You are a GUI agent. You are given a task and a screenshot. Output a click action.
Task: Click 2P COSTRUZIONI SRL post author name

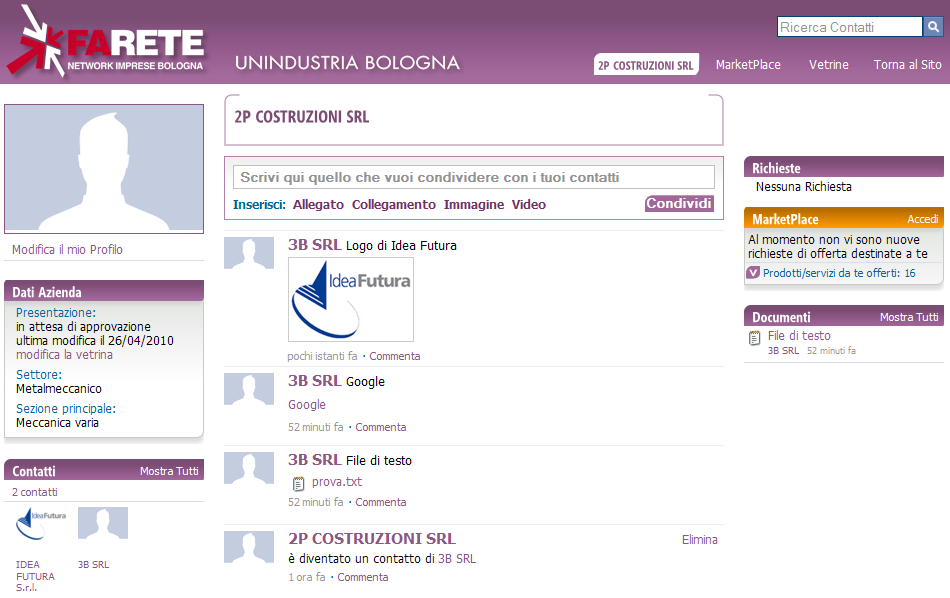pyautogui.click(x=372, y=539)
